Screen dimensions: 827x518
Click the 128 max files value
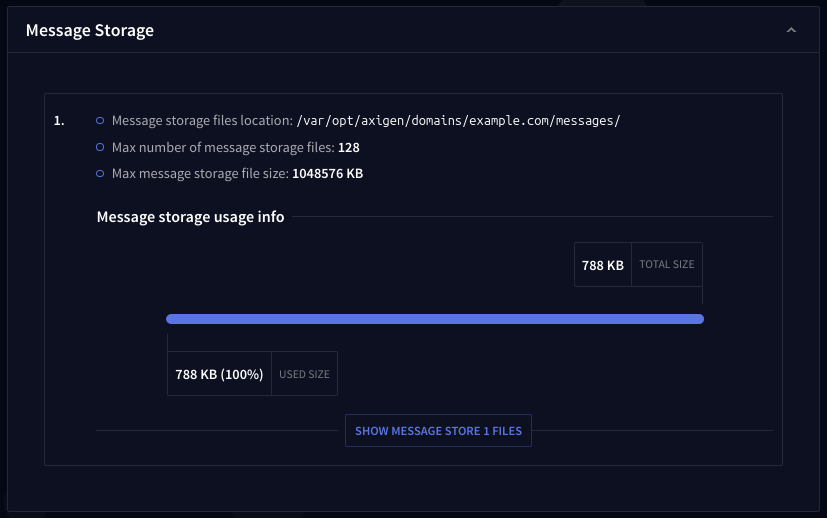coord(348,147)
